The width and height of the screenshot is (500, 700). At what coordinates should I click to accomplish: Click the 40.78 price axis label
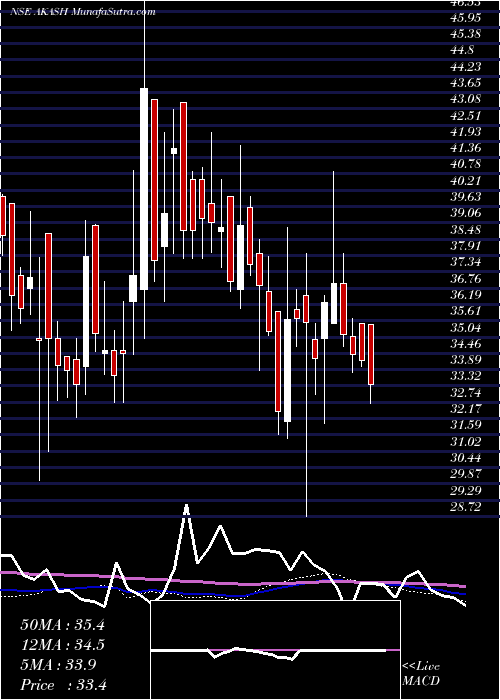tap(464, 164)
